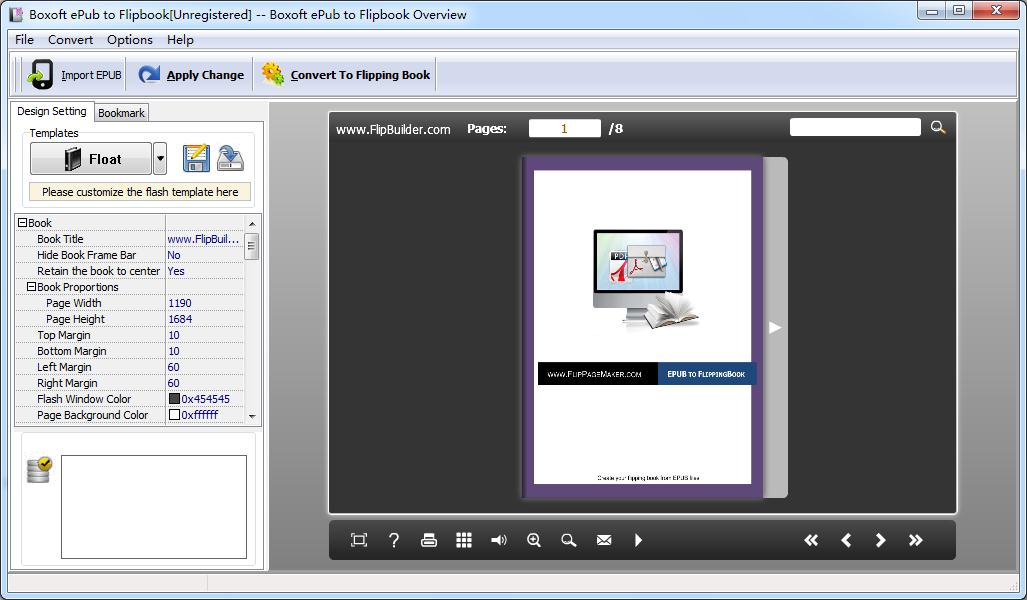Click the page number input field
The height and width of the screenshot is (600, 1027).
pyautogui.click(x=564, y=128)
